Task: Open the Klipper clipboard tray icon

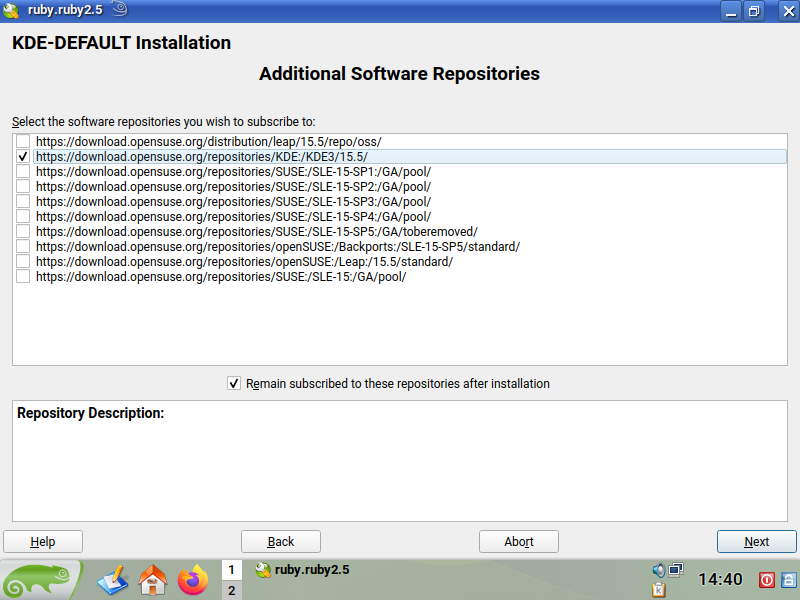Action: tap(659, 589)
